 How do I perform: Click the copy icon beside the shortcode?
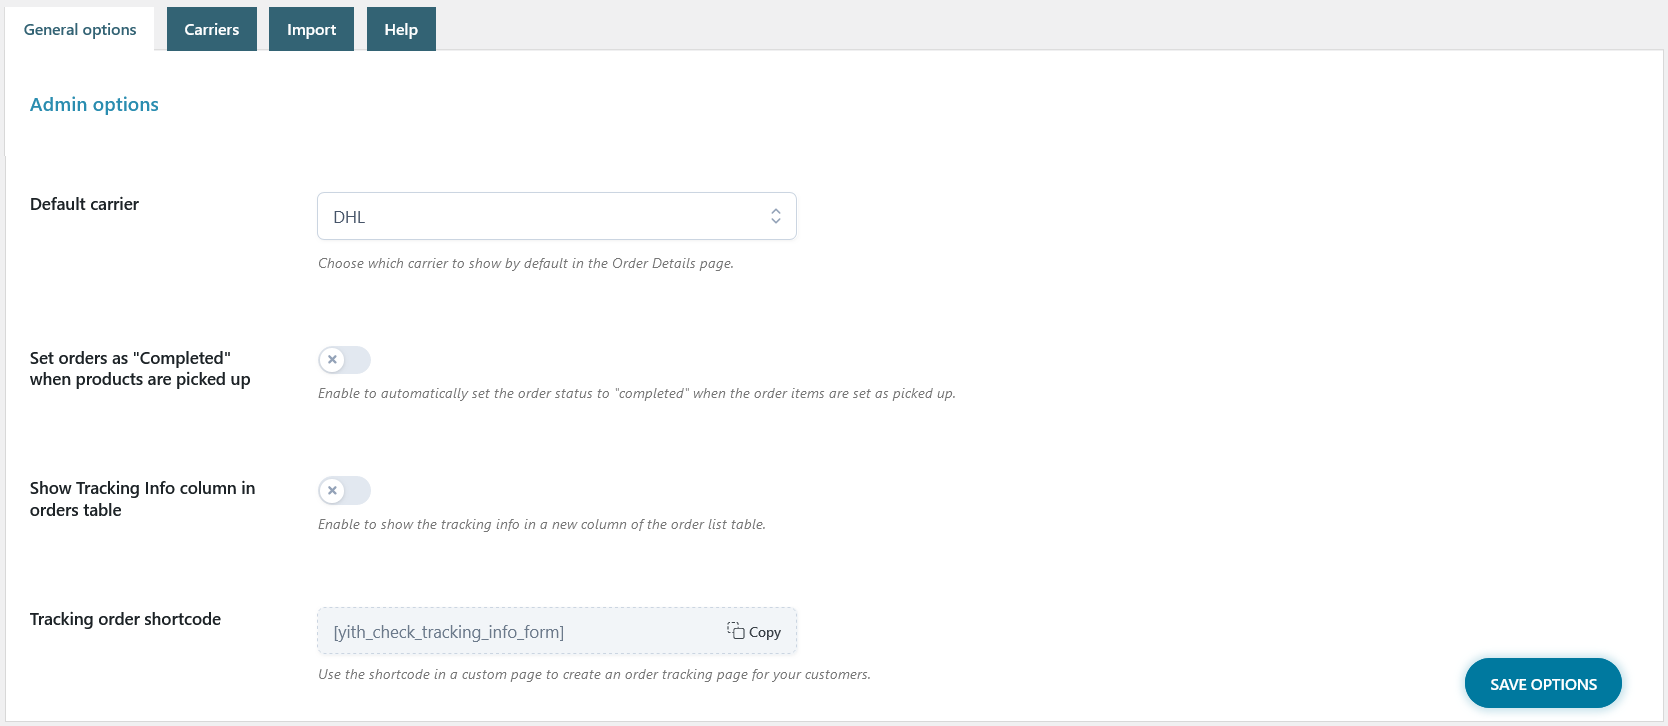click(x=736, y=631)
